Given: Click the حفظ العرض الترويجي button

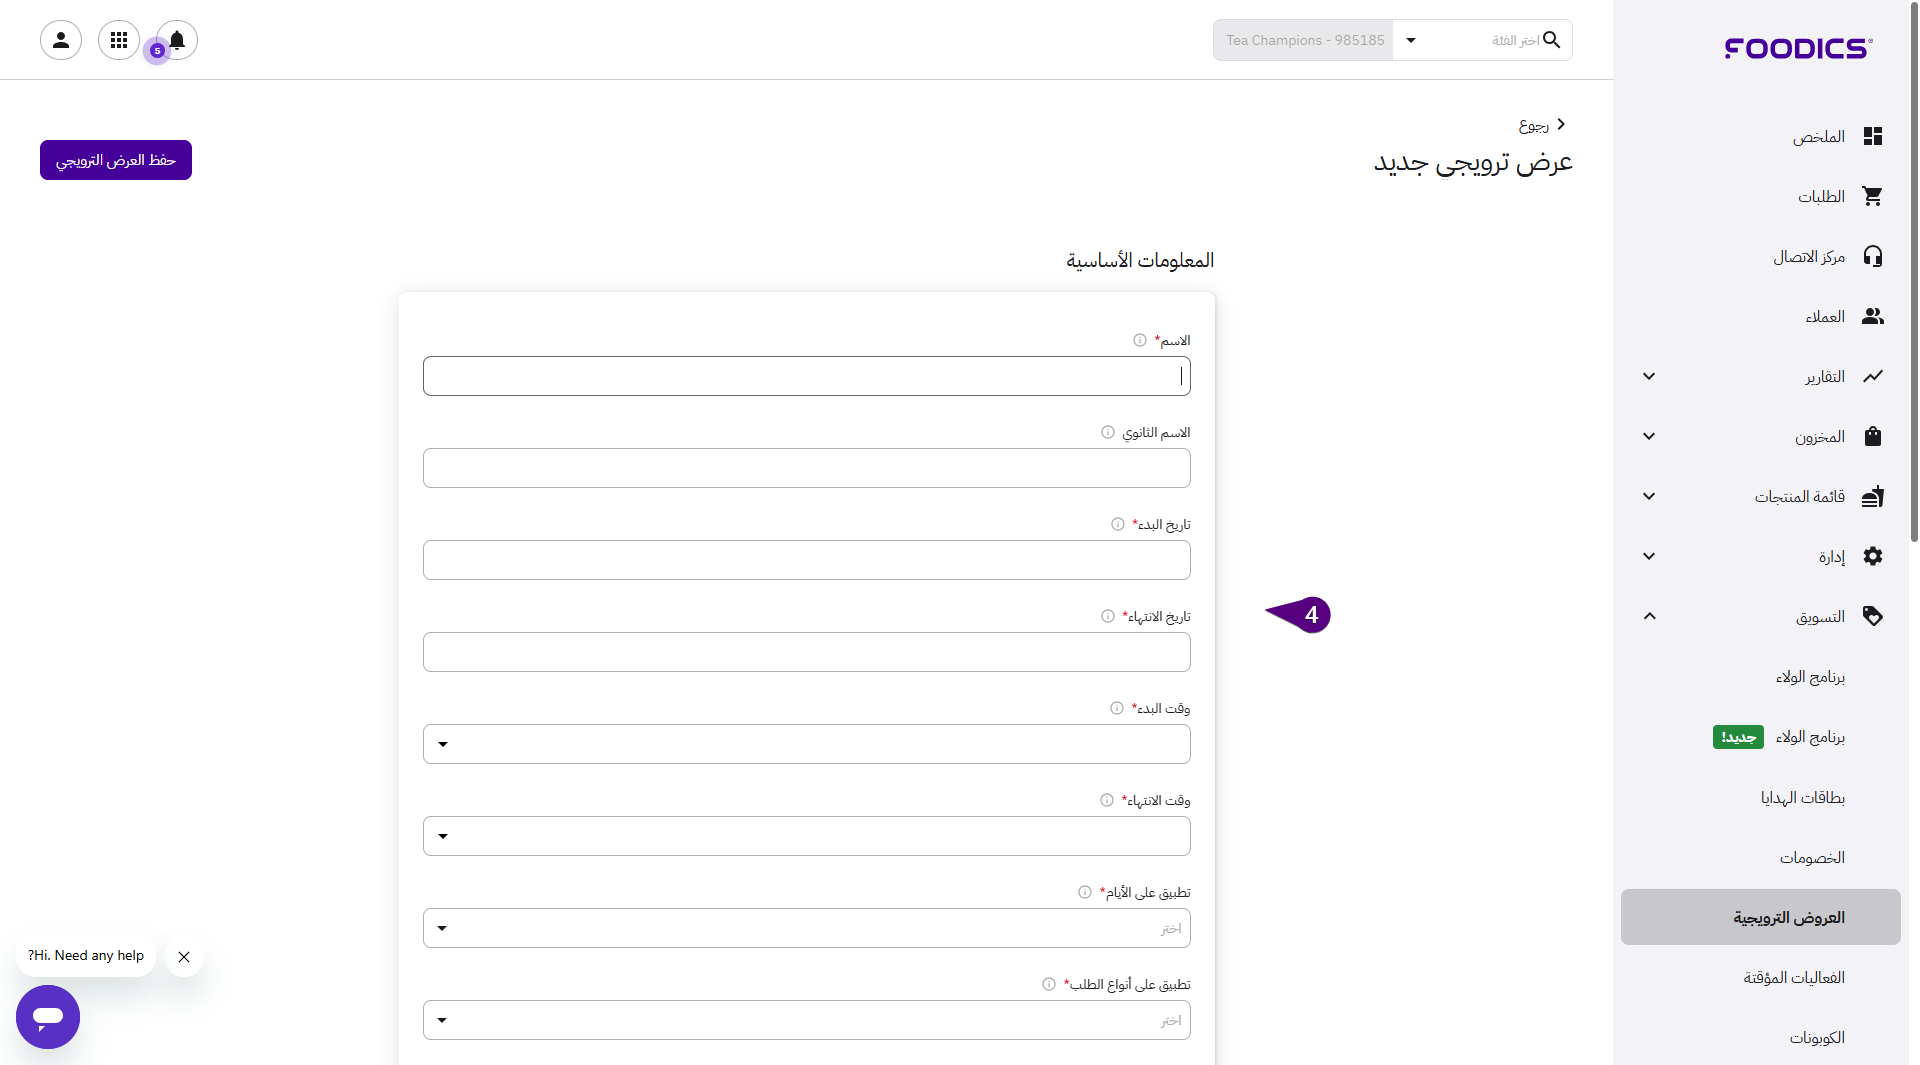Looking at the screenshot, I should tap(116, 160).
